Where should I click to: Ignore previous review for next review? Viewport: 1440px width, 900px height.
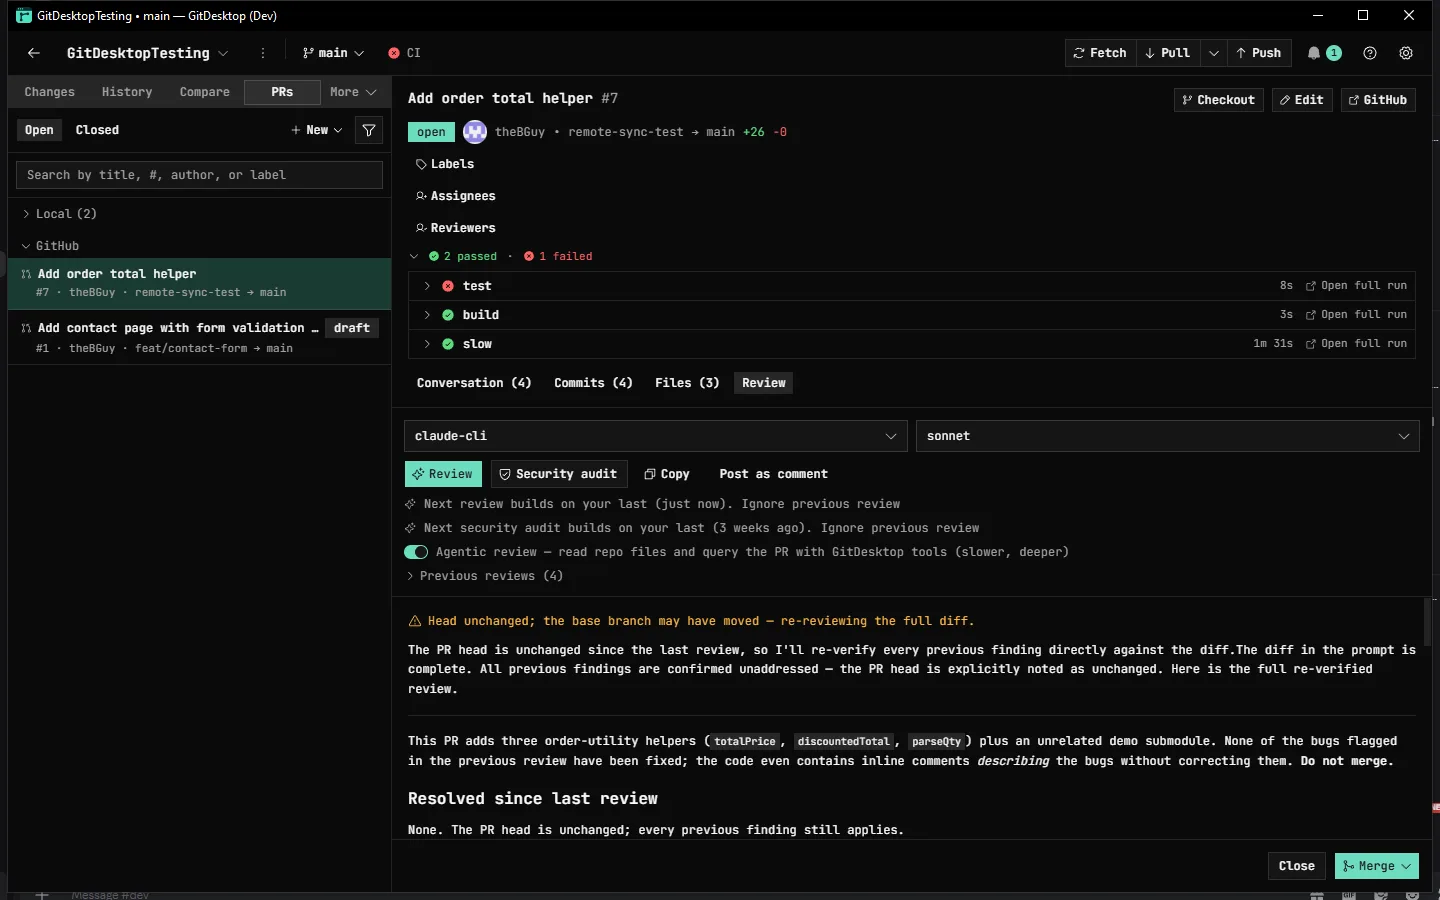(x=820, y=504)
